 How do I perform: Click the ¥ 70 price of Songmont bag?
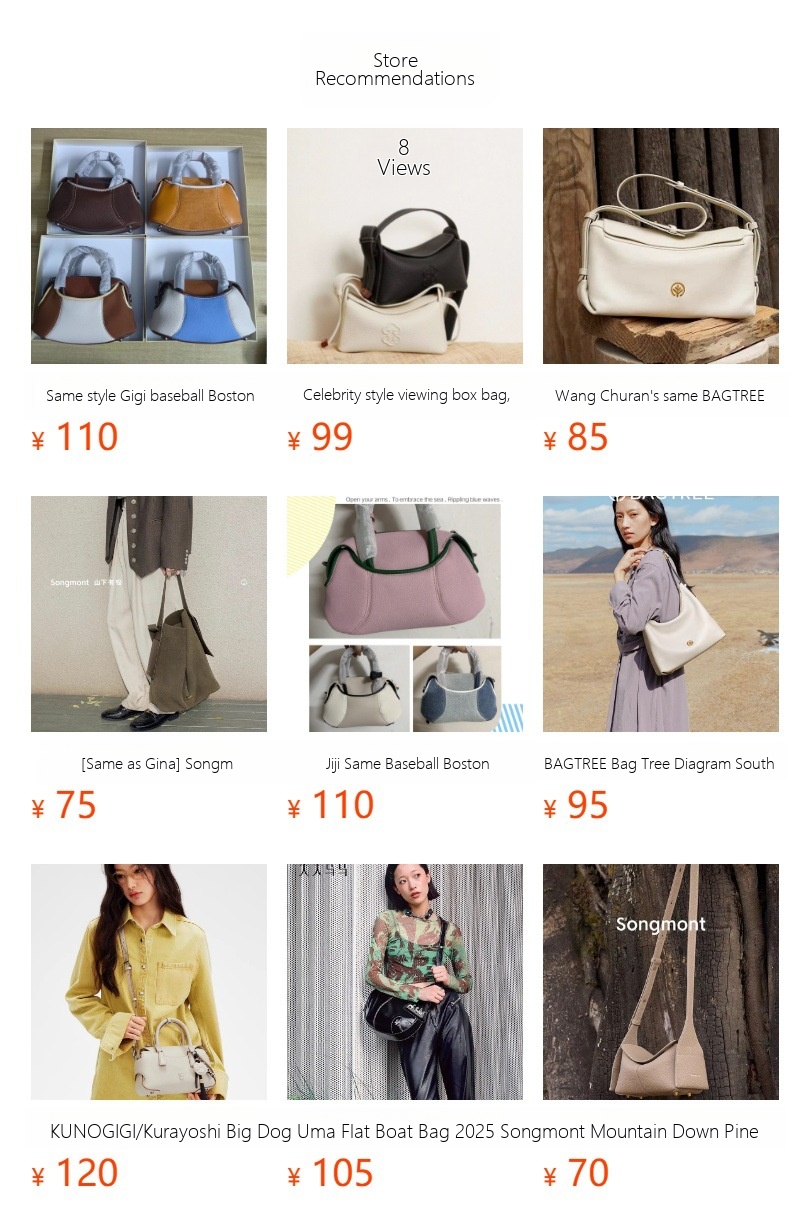(576, 1173)
